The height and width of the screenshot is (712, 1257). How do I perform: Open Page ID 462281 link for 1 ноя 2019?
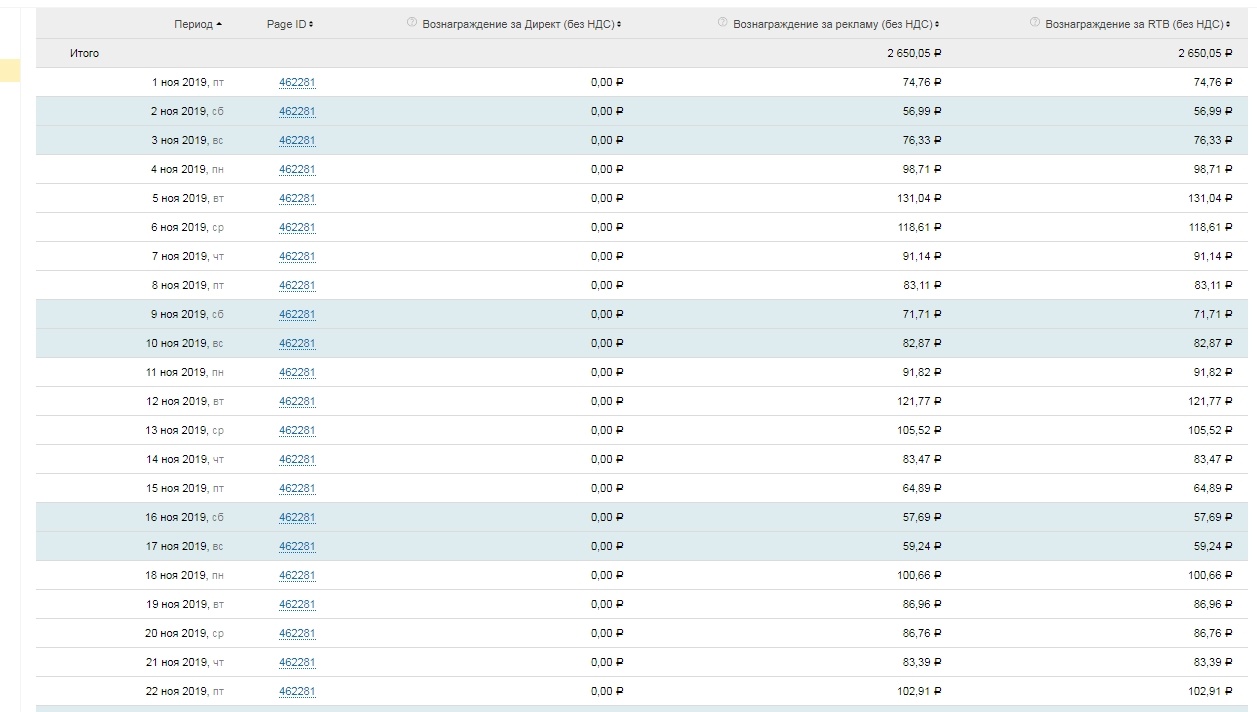click(x=297, y=83)
